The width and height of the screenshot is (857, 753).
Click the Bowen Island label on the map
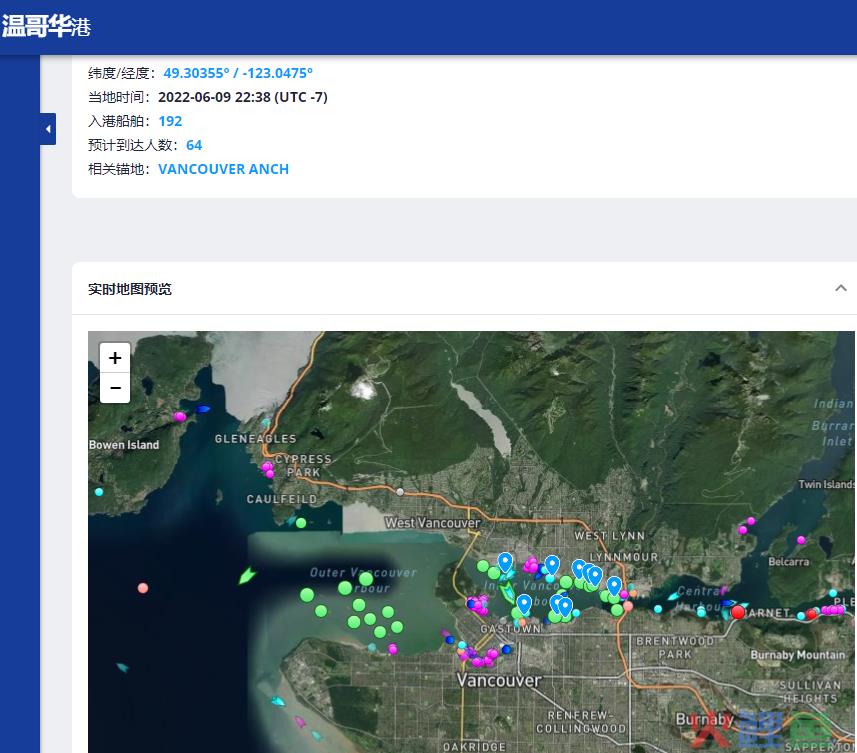click(x=124, y=445)
